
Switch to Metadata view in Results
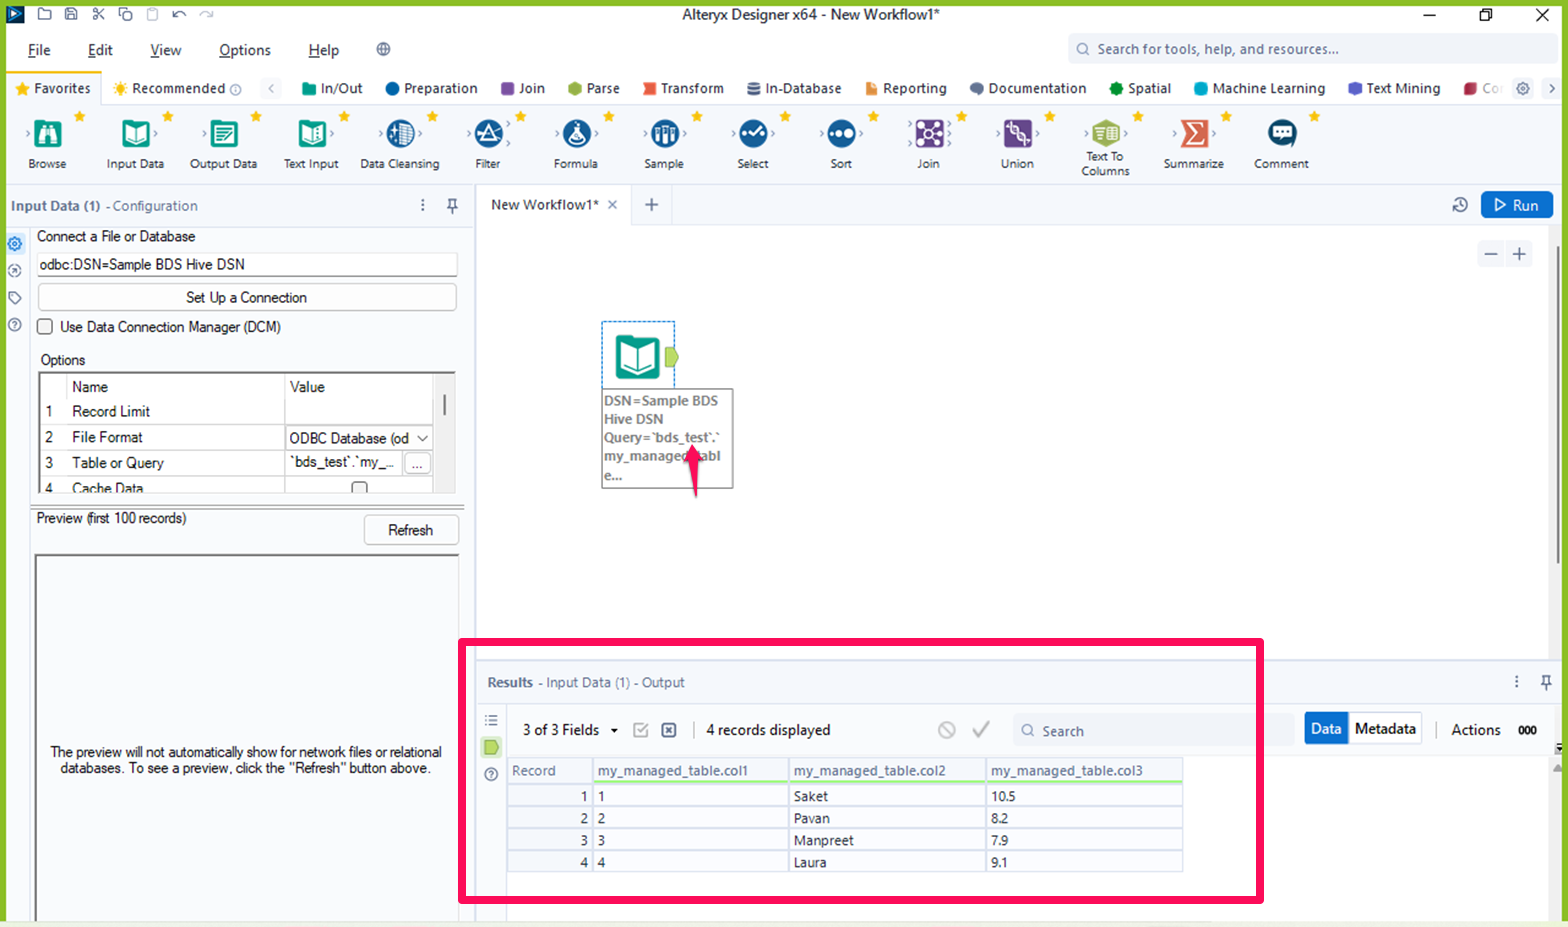click(1385, 729)
